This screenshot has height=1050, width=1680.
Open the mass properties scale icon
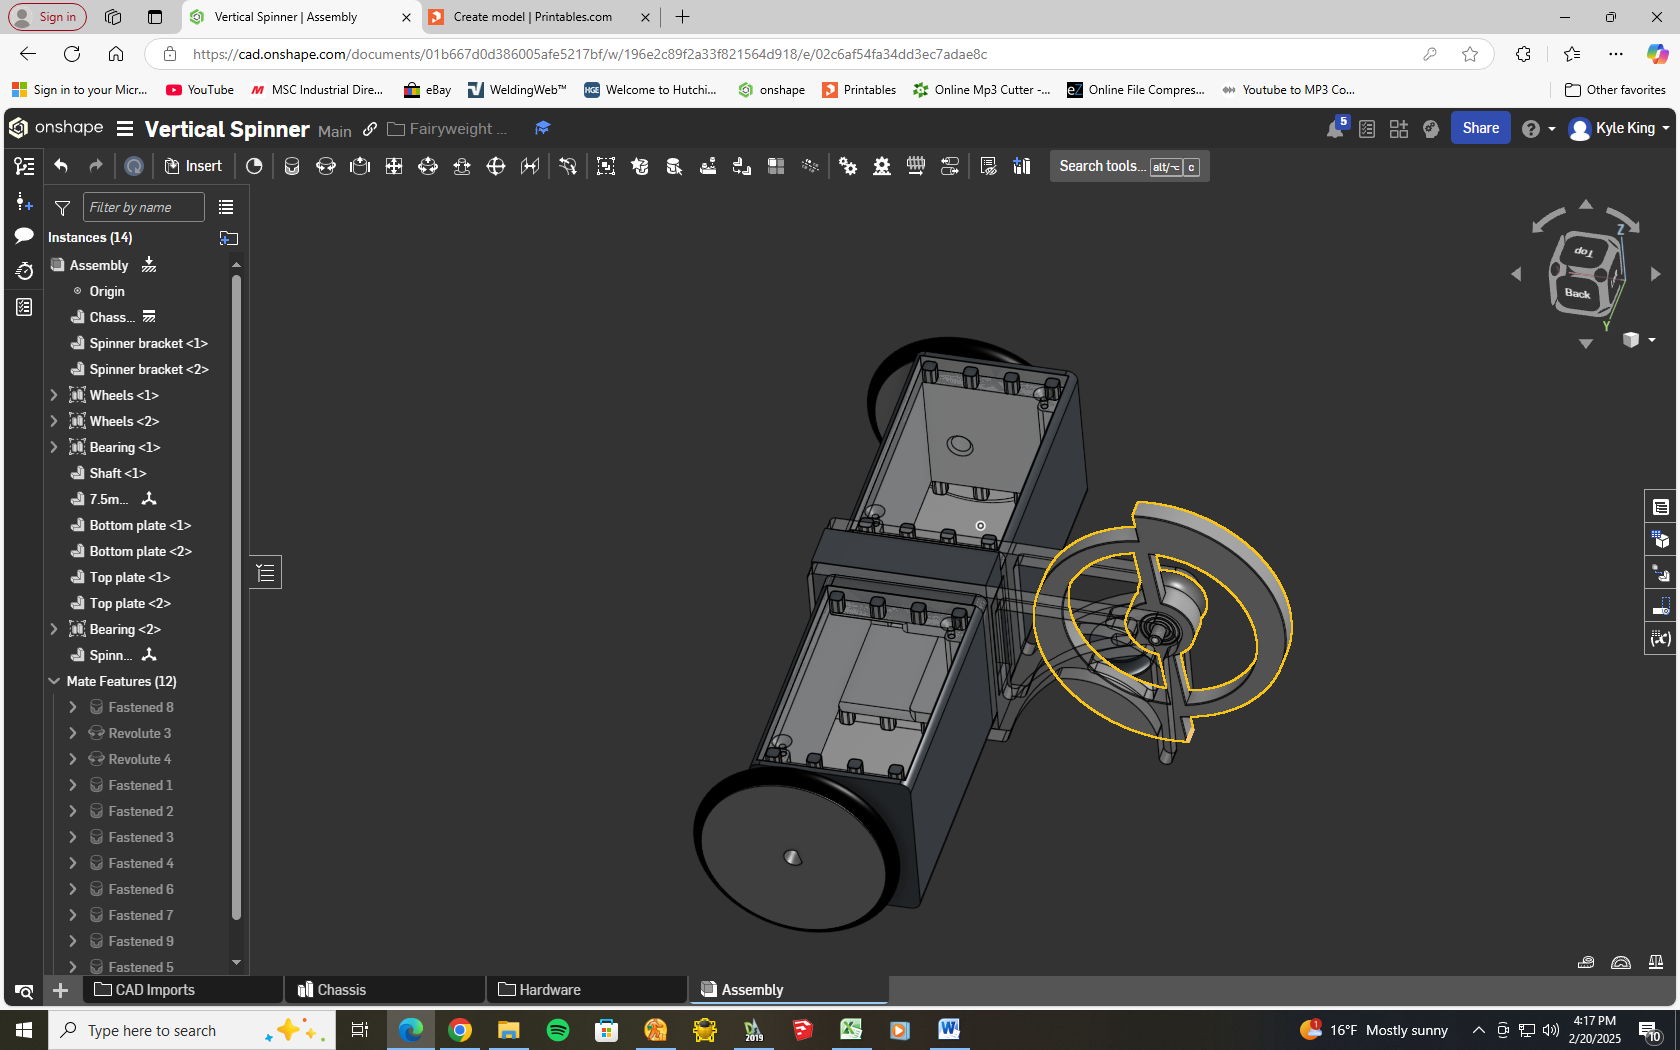pyautogui.click(x=1656, y=963)
